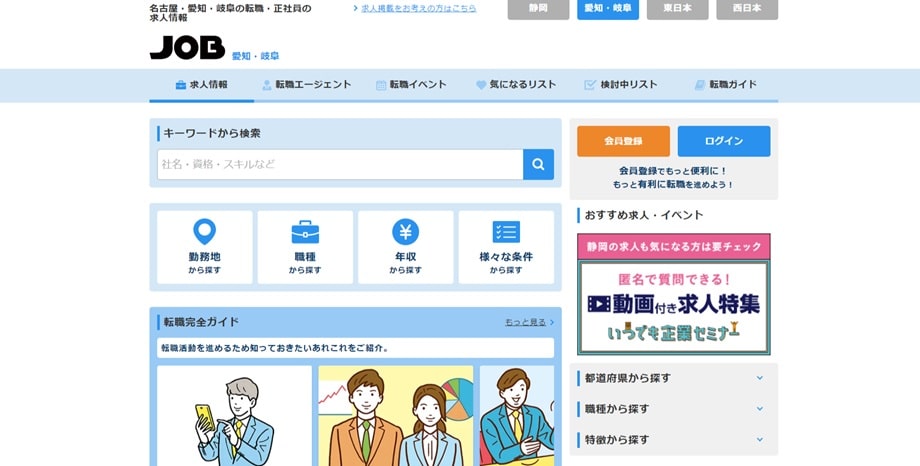Screen dimensions: 920x466
Task: Click the calendar icon beside 転職イベント
Action: pos(381,85)
